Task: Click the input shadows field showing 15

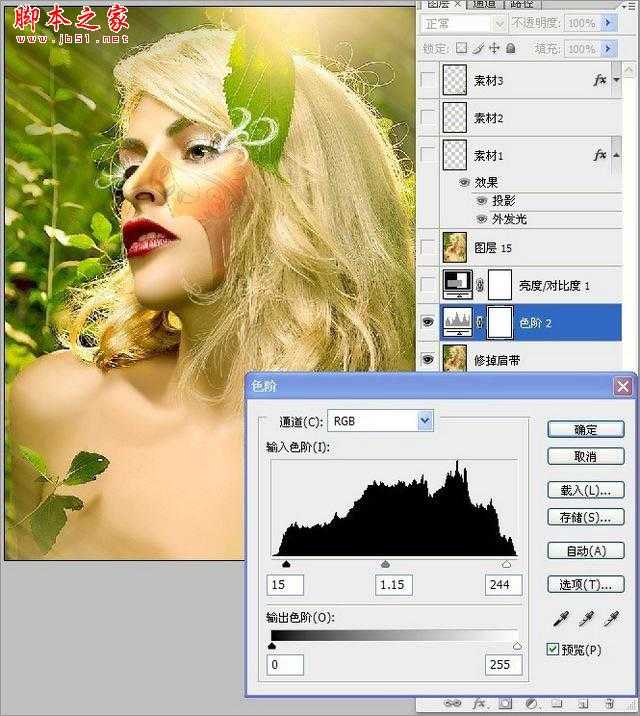Action: pos(285,584)
